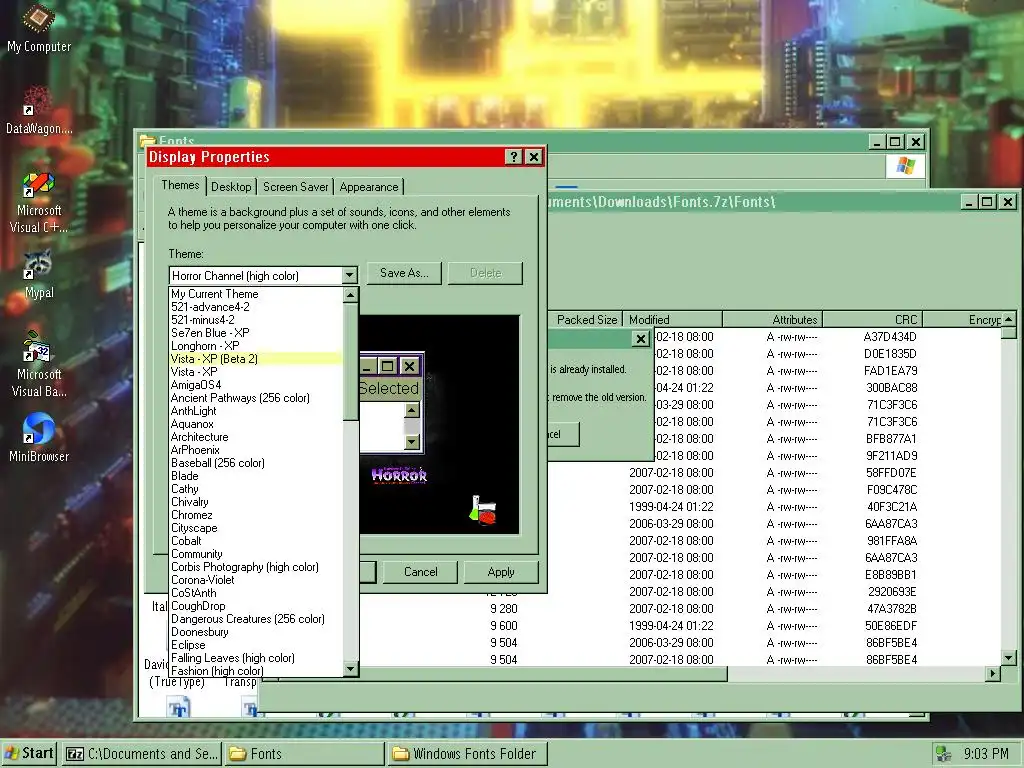Select Eclipse theme
Image resolution: width=1024 pixels, height=768 pixels.
255,645
